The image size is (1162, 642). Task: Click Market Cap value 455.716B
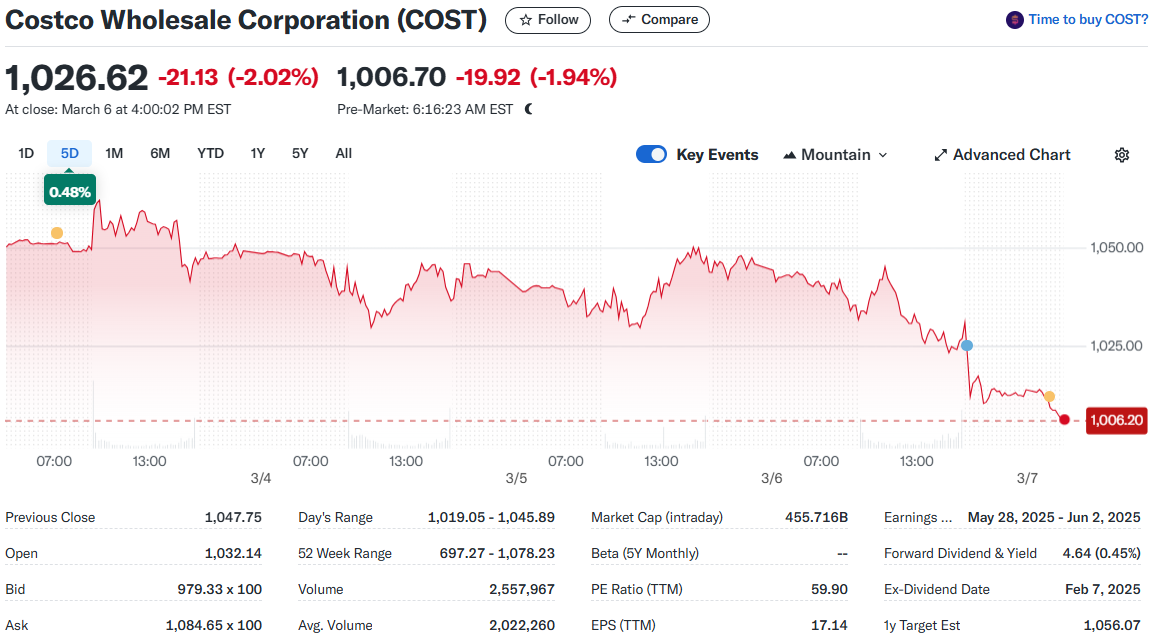pos(817,517)
